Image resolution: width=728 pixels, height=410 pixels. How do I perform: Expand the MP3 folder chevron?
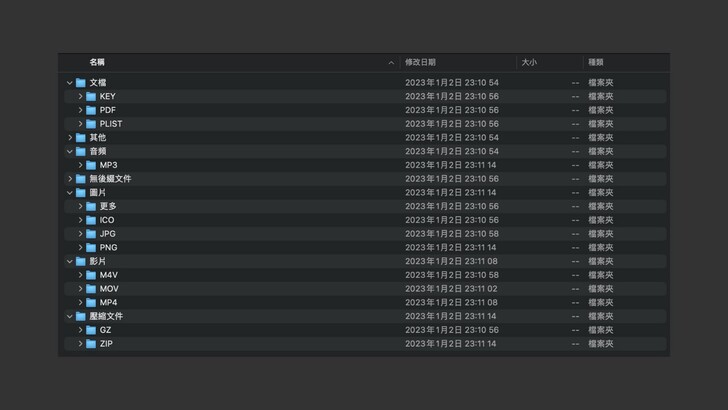80,165
